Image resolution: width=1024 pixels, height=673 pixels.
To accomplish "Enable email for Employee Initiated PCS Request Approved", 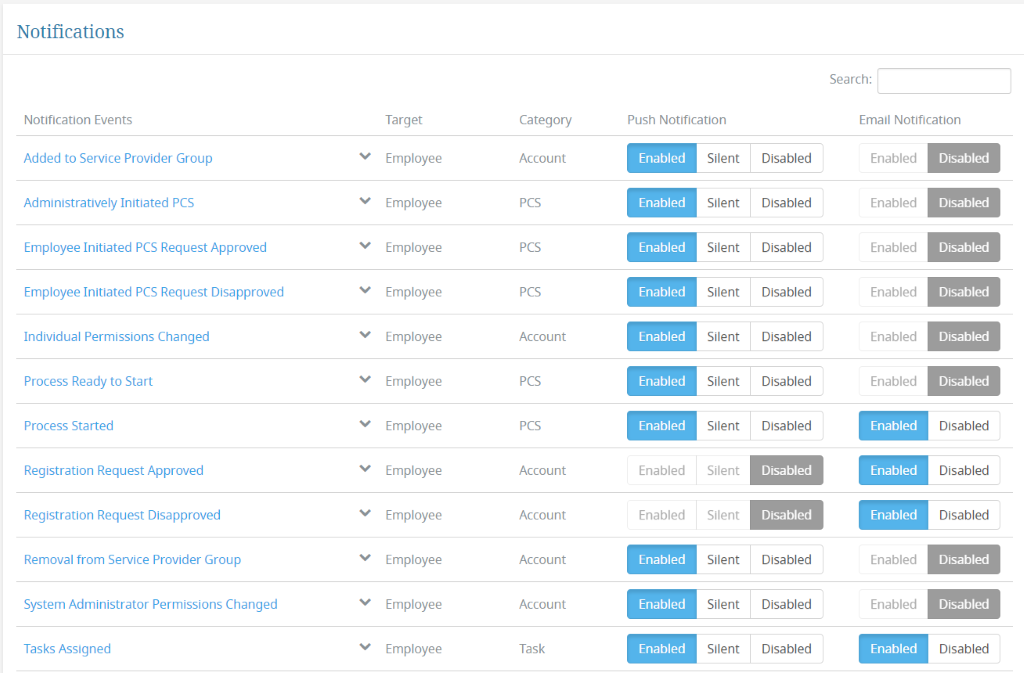I will pyautogui.click(x=893, y=247).
